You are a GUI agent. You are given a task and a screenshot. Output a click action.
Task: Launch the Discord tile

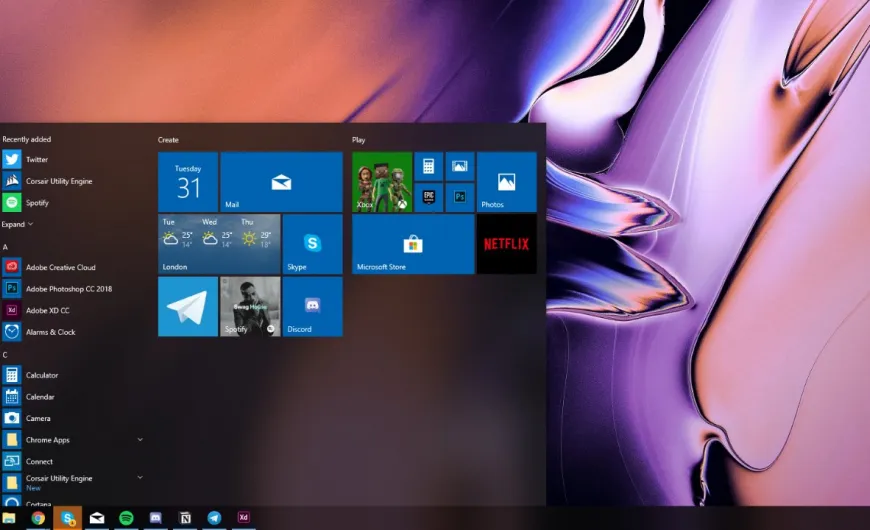pyautogui.click(x=312, y=307)
